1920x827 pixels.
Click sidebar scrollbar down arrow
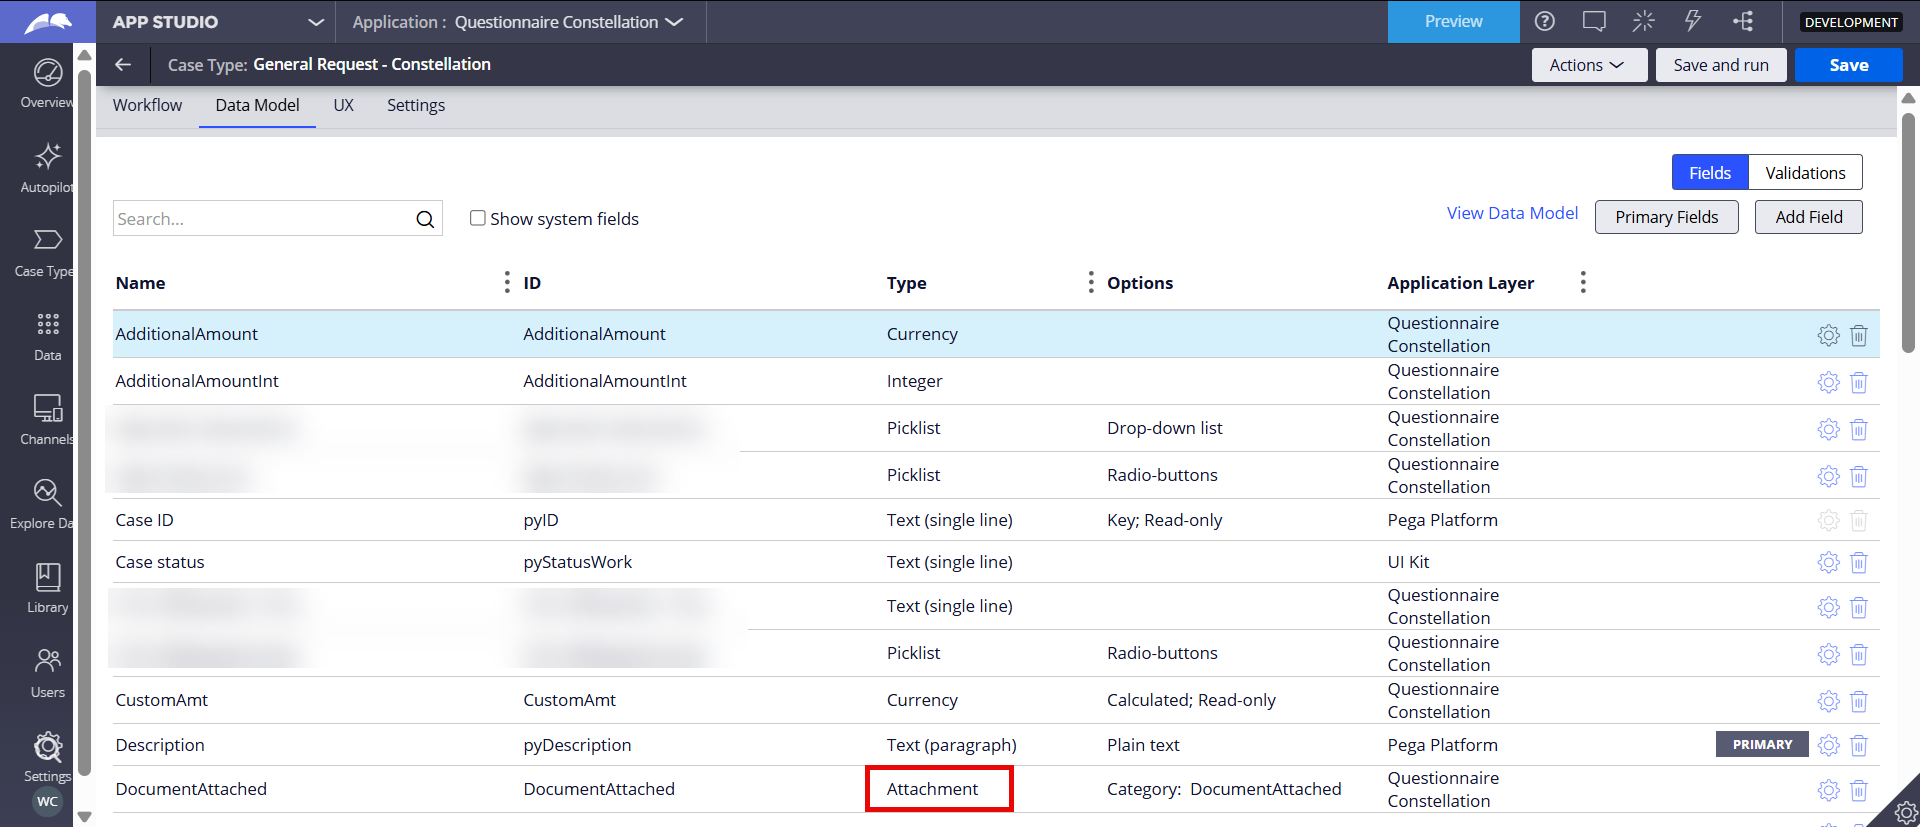[84, 817]
